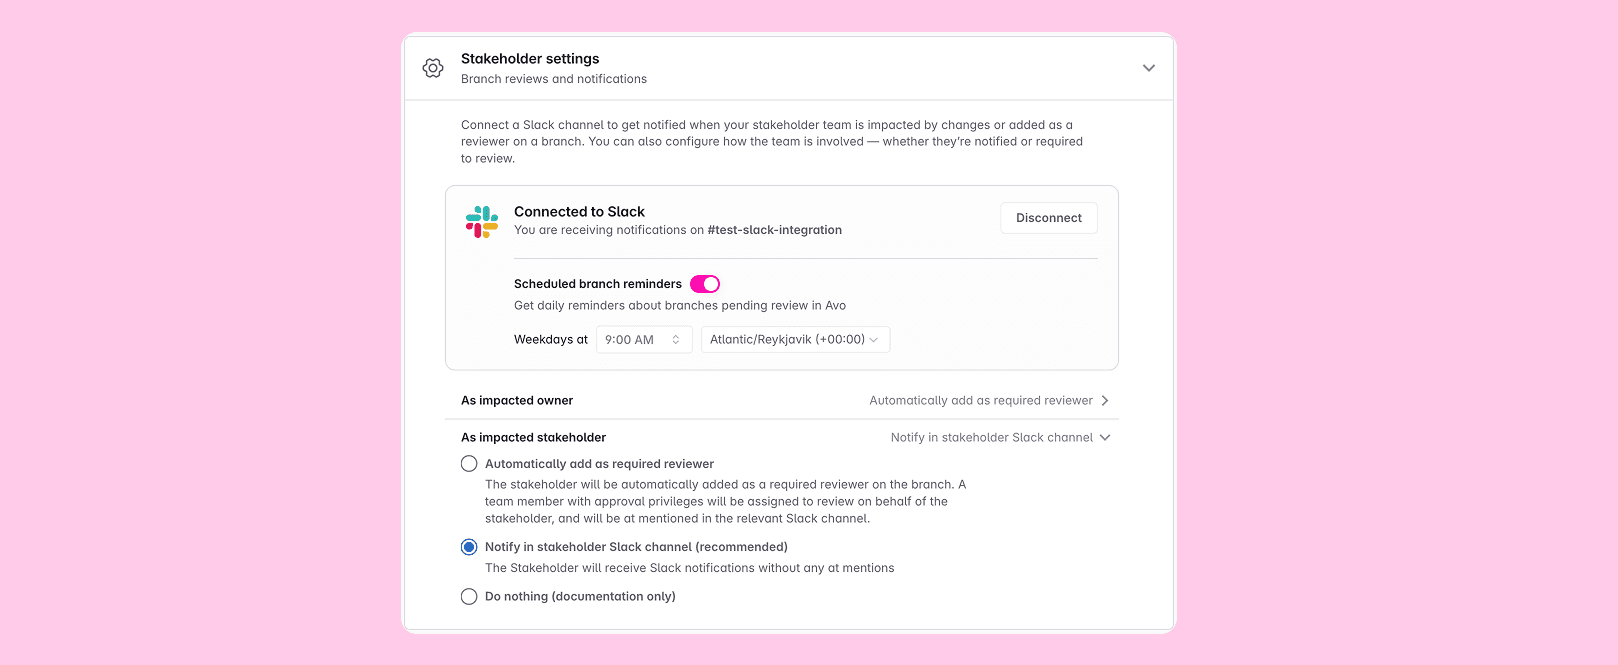The image size is (1618, 665).
Task: Click the dropdown caret on the timezone selector
Action: click(x=873, y=339)
